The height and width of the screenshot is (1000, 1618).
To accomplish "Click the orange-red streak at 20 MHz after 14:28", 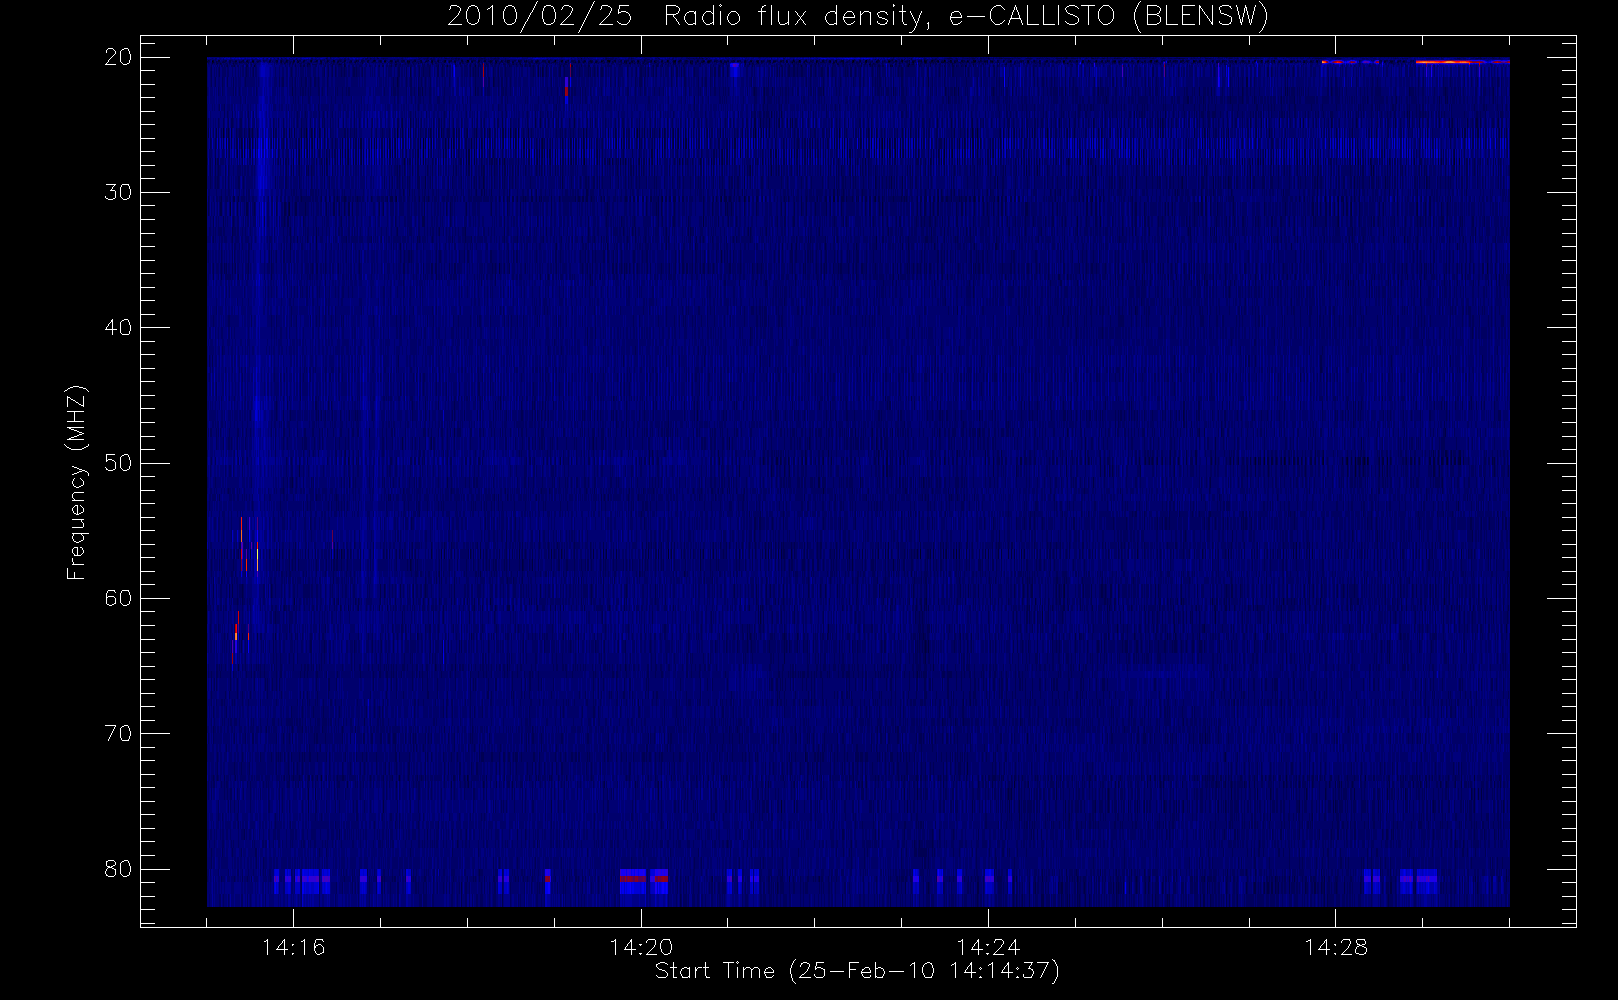I will tap(1461, 62).
